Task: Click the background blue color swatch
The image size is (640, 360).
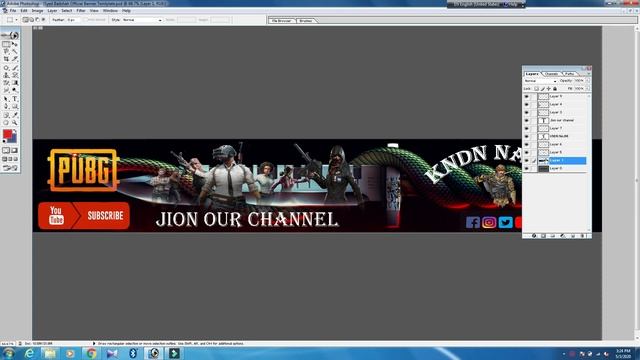Action: click(x=13, y=139)
